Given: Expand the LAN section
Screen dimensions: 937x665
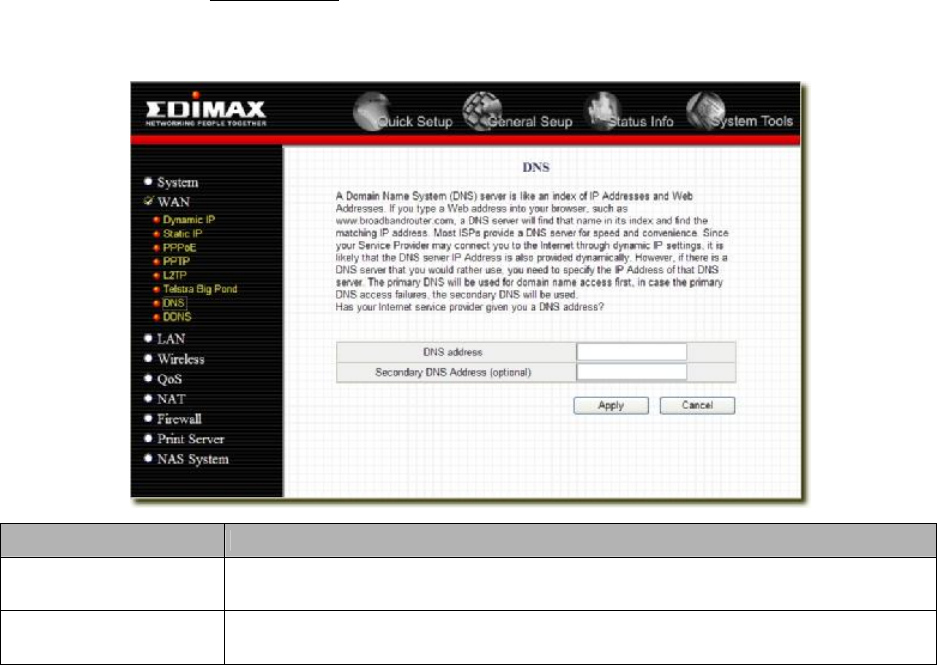Looking at the screenshot, I should click(171, 339).
